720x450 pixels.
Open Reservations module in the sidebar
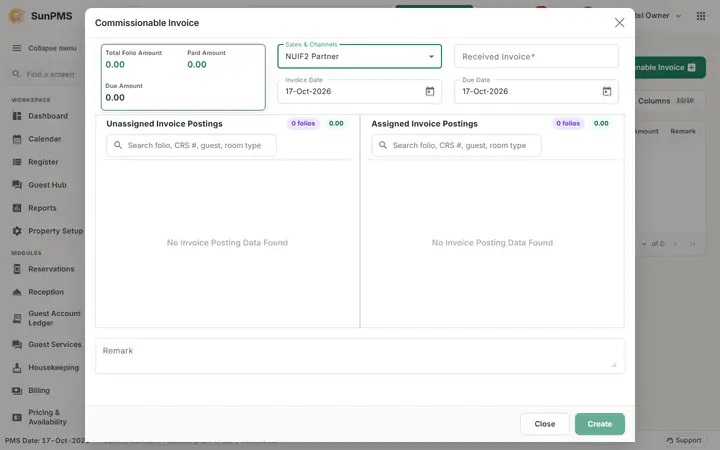coord(45,269)
